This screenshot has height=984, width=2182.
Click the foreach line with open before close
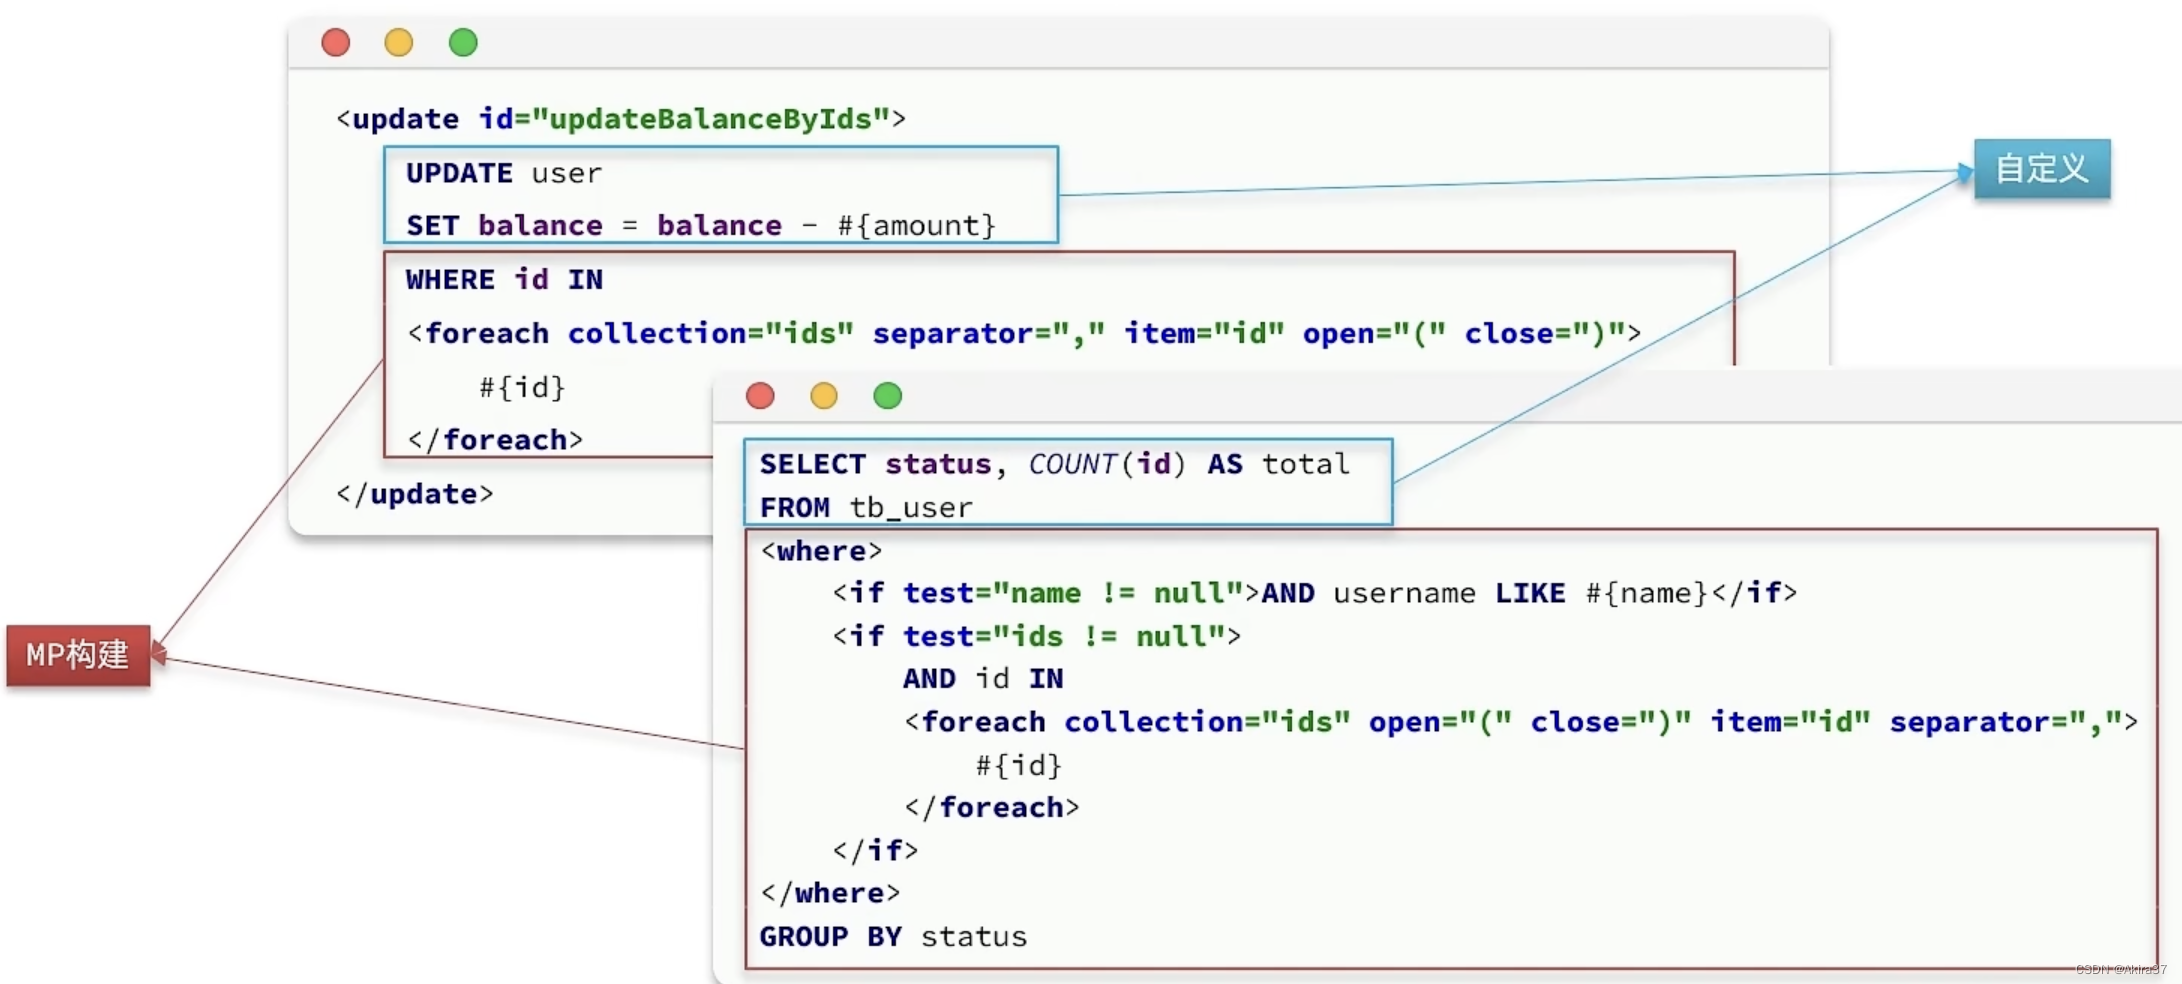[1521, 722]
